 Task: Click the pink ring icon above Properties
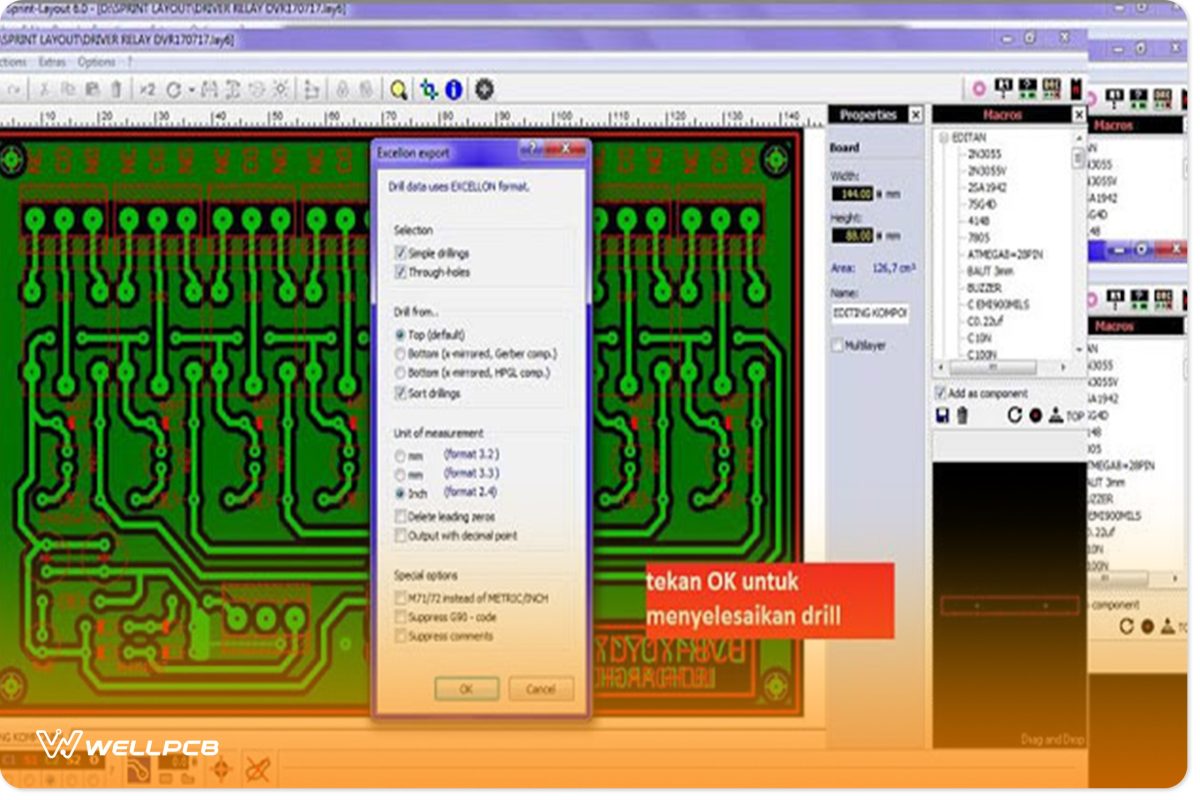tap(979, 89)
